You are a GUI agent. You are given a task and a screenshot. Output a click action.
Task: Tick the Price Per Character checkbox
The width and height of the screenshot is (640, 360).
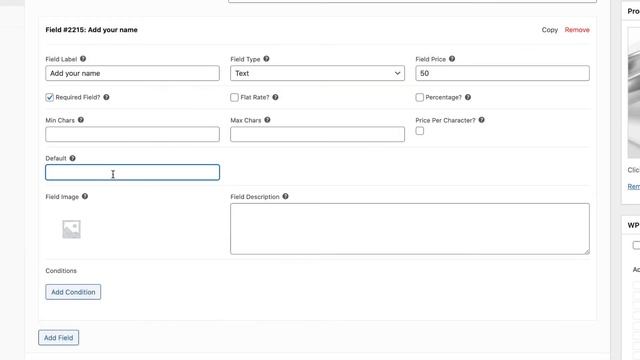click(x=420, y=131)
